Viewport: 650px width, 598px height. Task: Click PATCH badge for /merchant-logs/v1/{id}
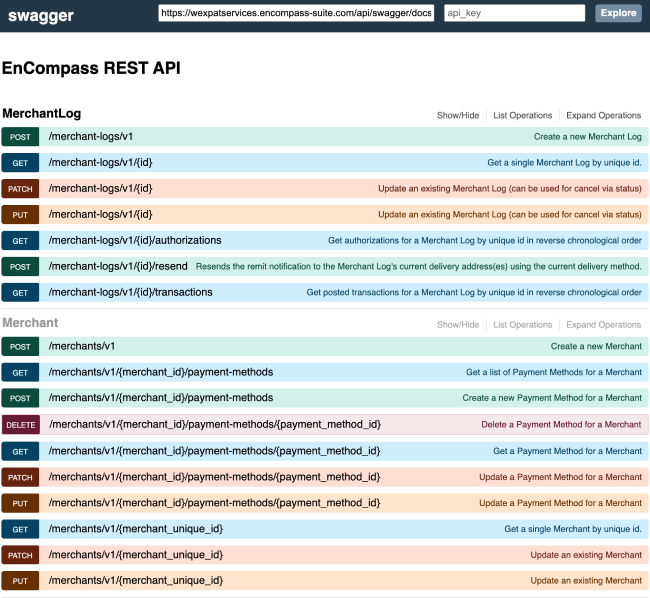[x=20, y=189]
